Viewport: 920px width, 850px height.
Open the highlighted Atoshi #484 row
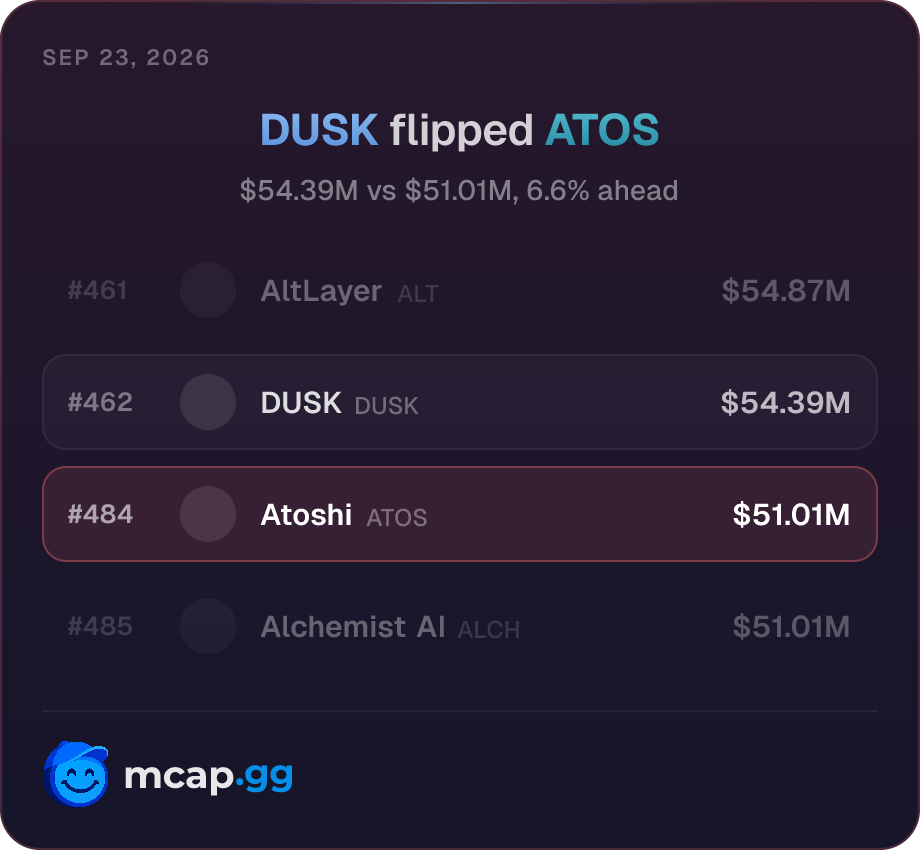coord(460,514)
